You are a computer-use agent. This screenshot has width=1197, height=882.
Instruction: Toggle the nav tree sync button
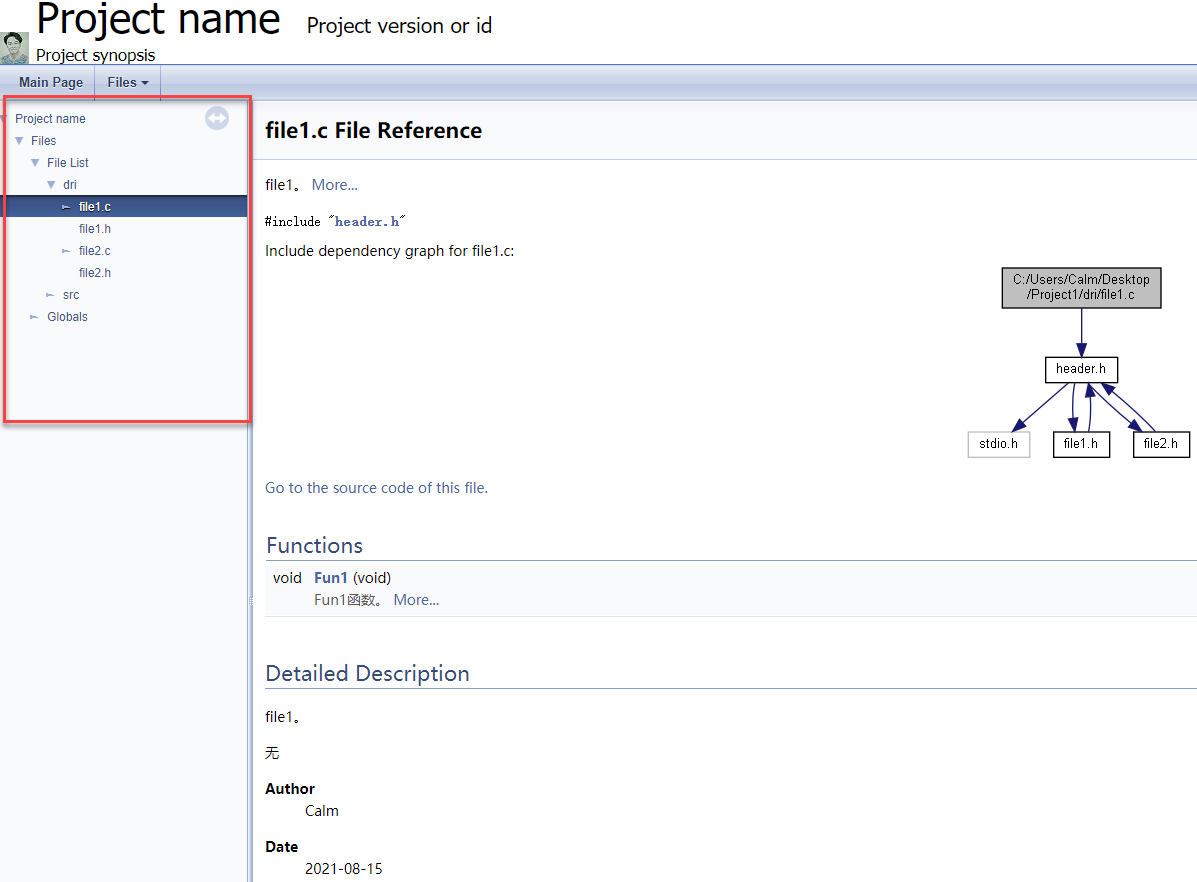(217, 118)
